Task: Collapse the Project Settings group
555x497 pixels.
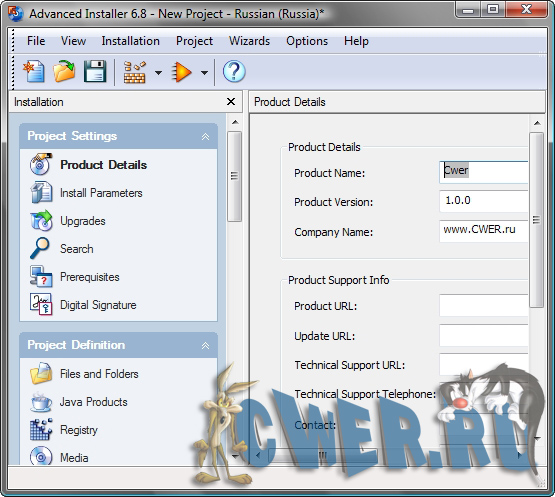Action: pos(205,137)
